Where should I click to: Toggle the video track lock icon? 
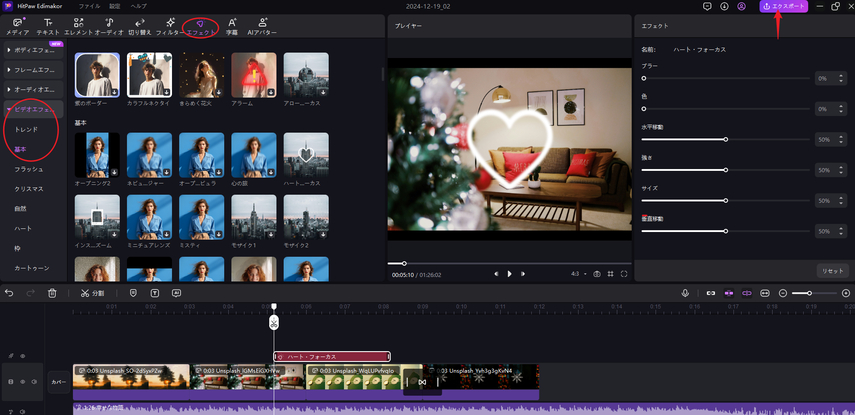point(10,382)
